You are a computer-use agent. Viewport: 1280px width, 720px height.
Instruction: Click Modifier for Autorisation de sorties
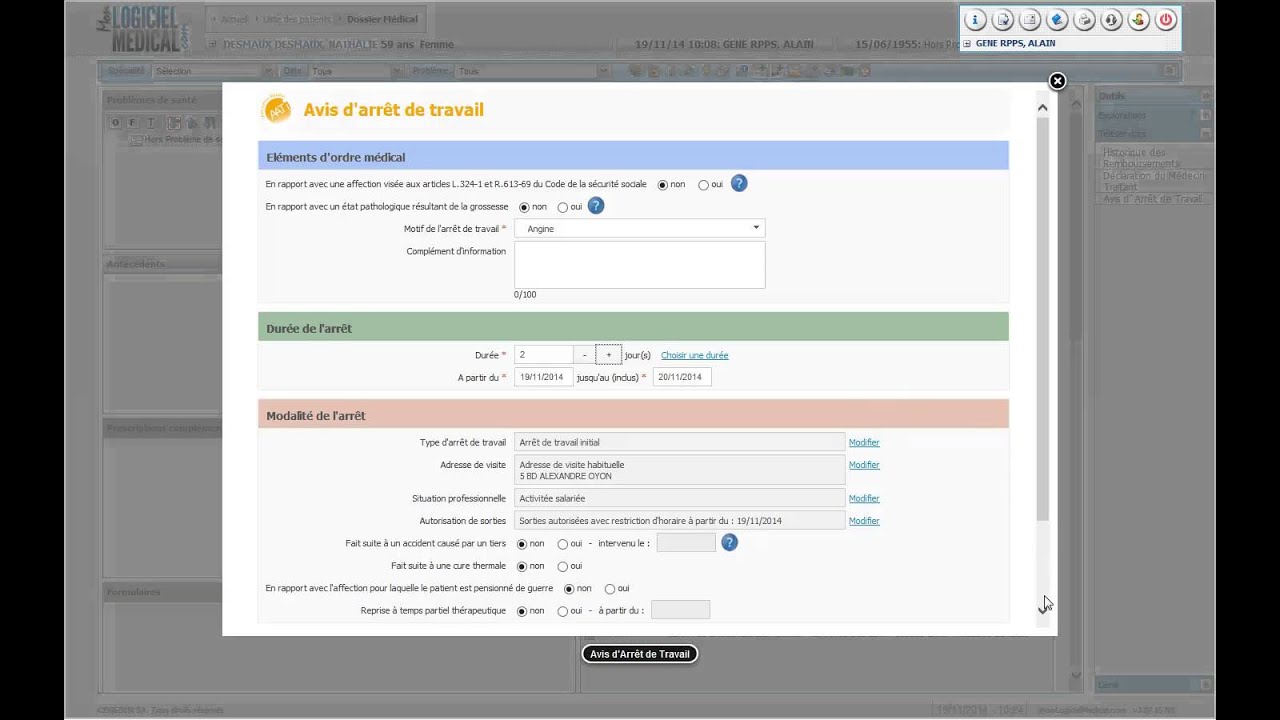[x=864, y=521]
